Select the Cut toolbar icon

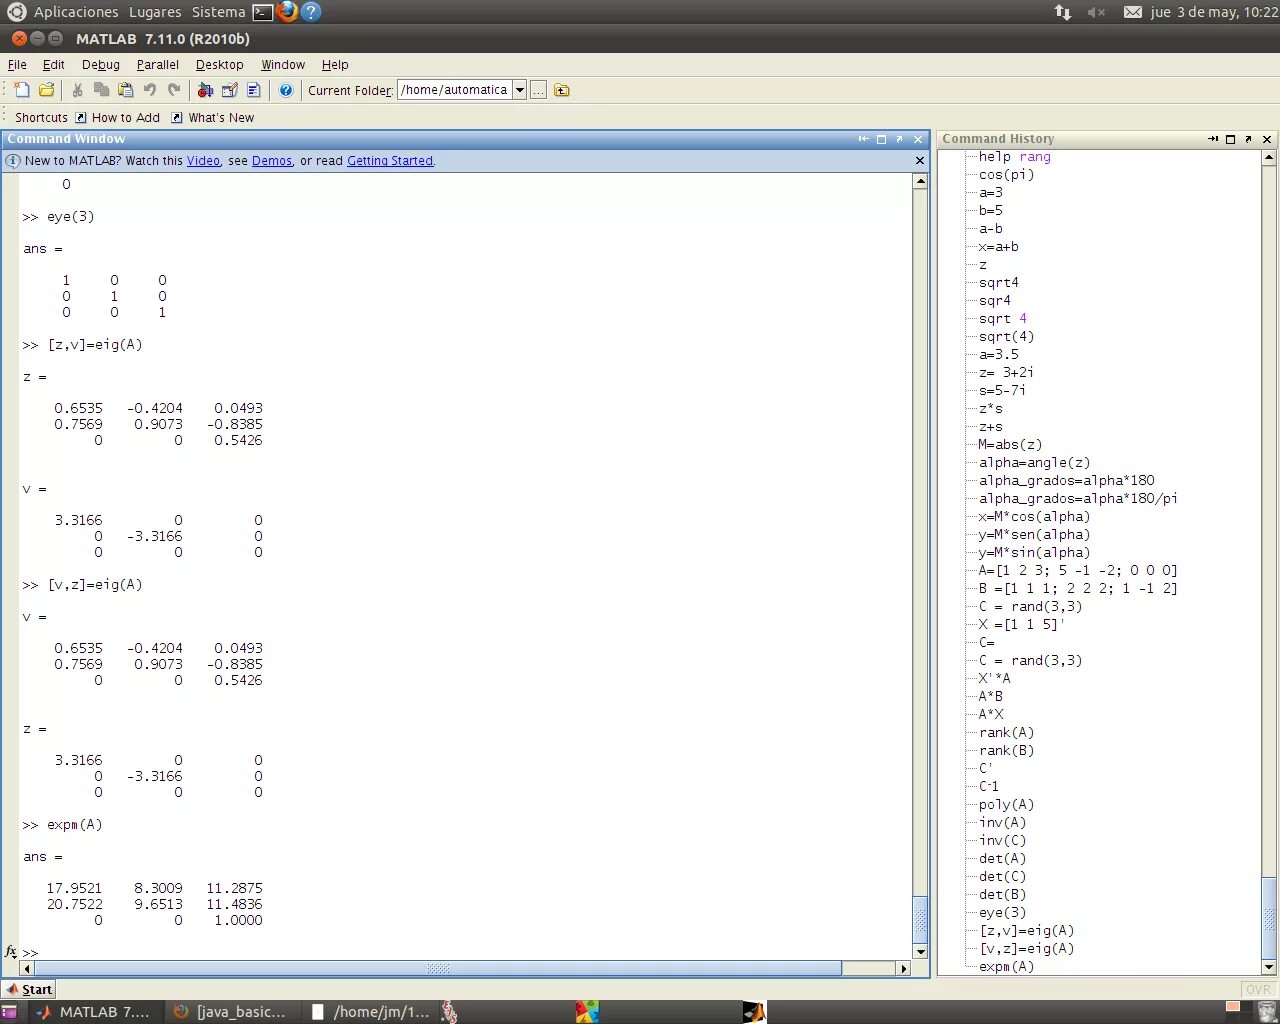tap(78, 90)
